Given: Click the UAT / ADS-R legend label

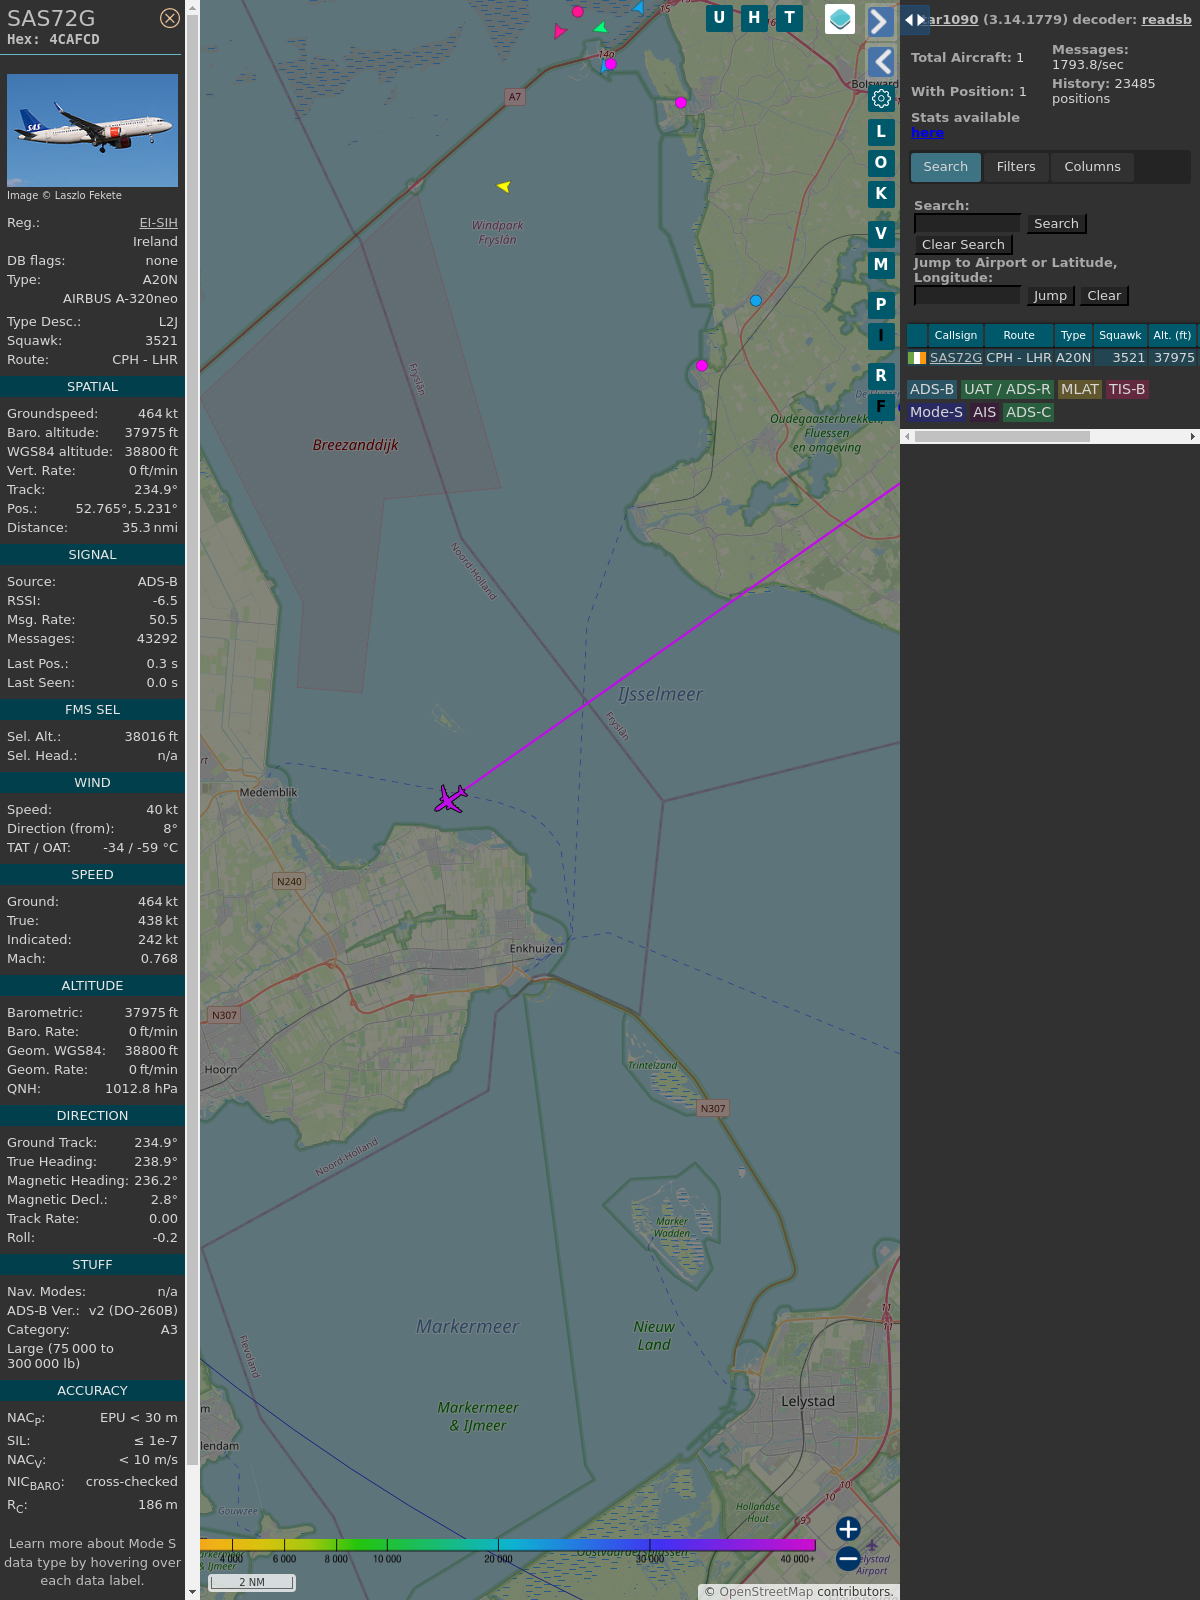Looking at the screenshot, I should point(1007,389).
